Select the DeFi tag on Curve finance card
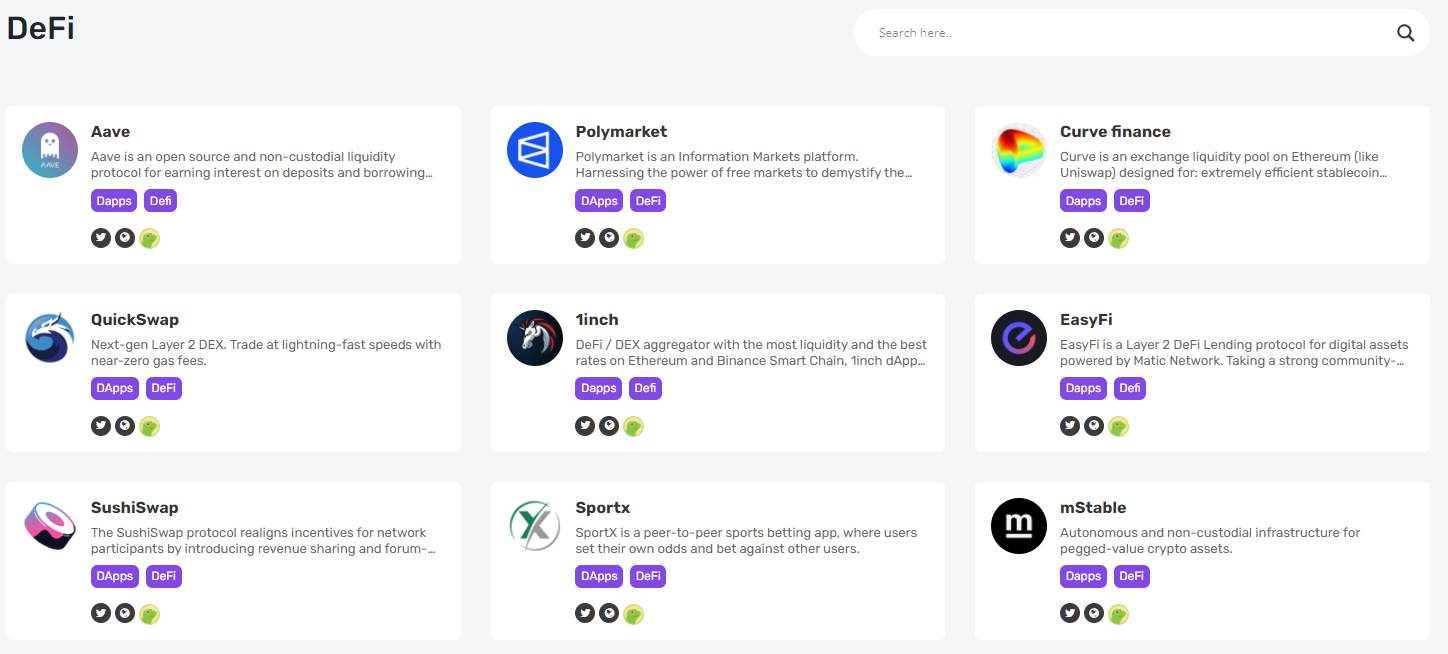This screenshot has width=1448, height=654. pyautogui.click(x=1131, y=201)
